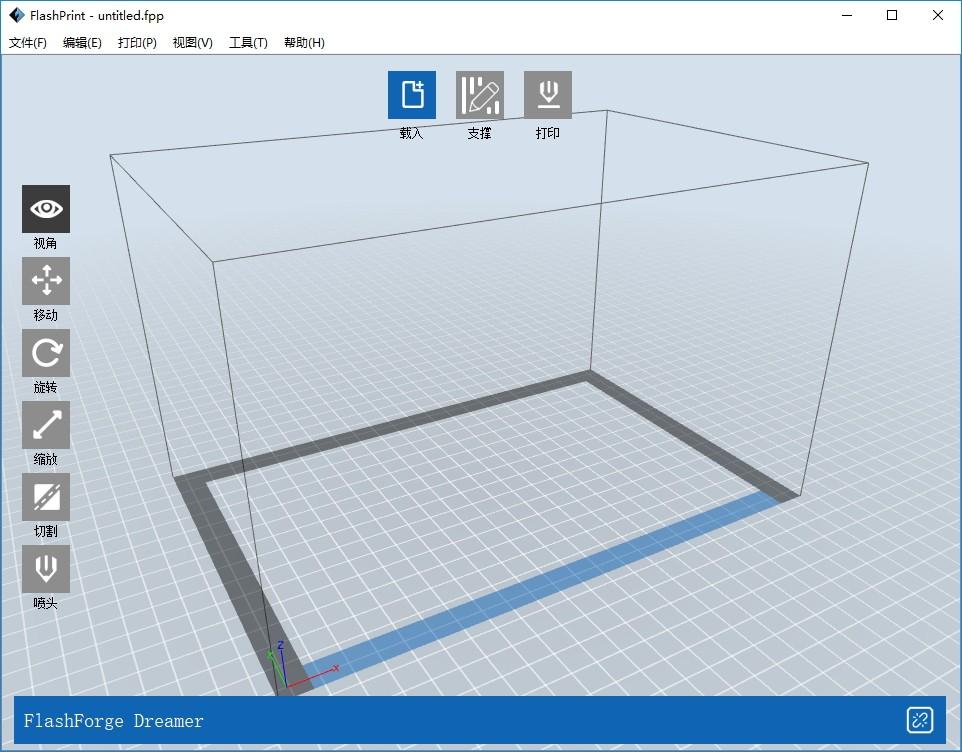This screenshot has width=962, height=752.
Task: Open the 视图(V) menu
Action: (193, 42)
